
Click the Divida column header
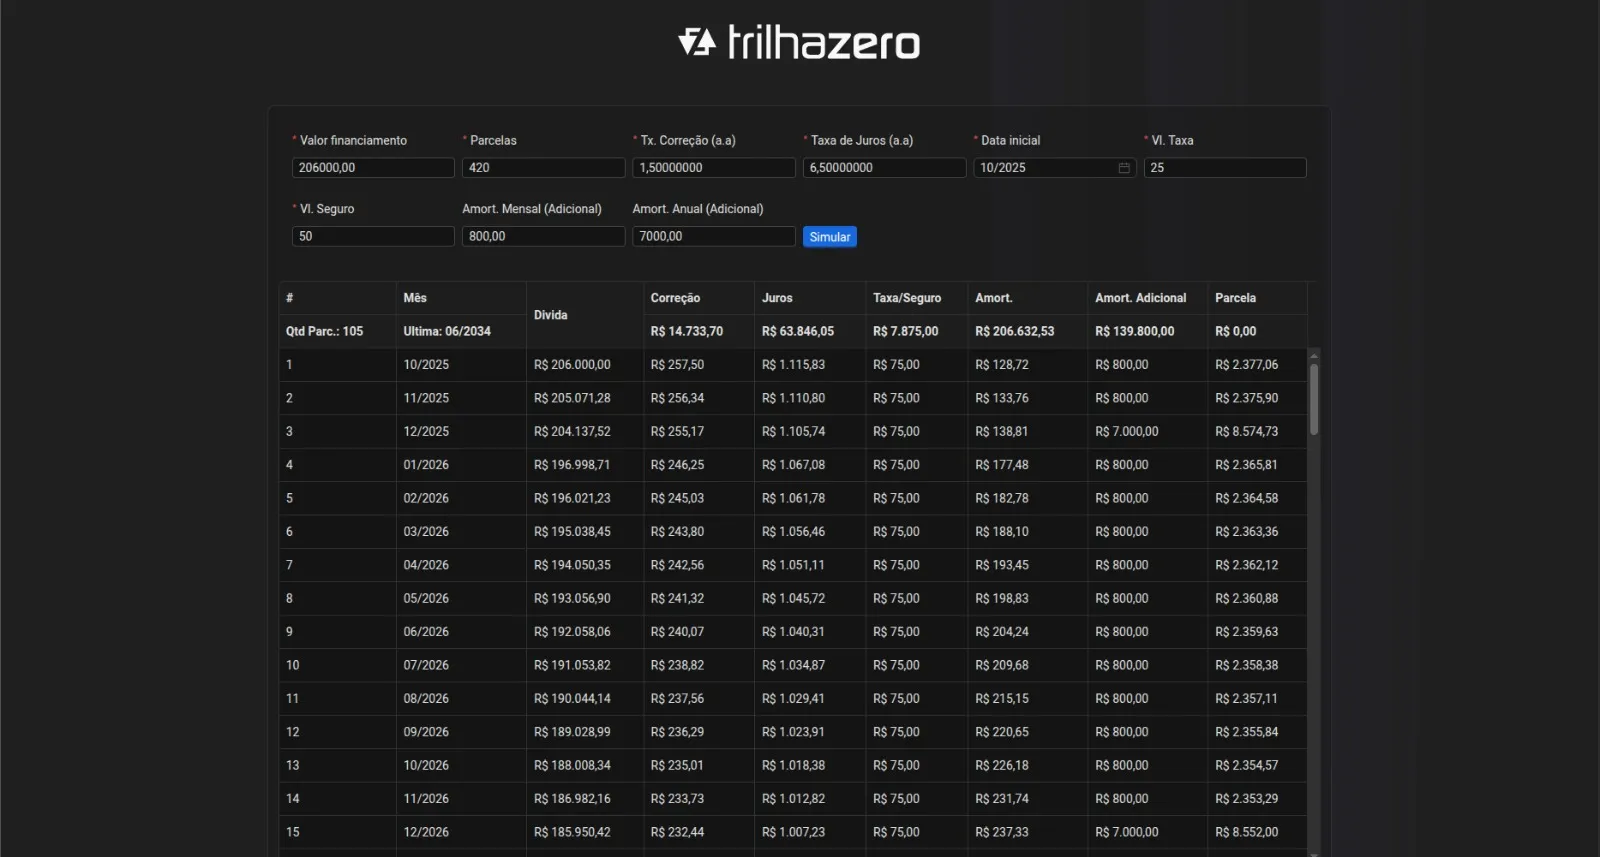tap(551, 315)
